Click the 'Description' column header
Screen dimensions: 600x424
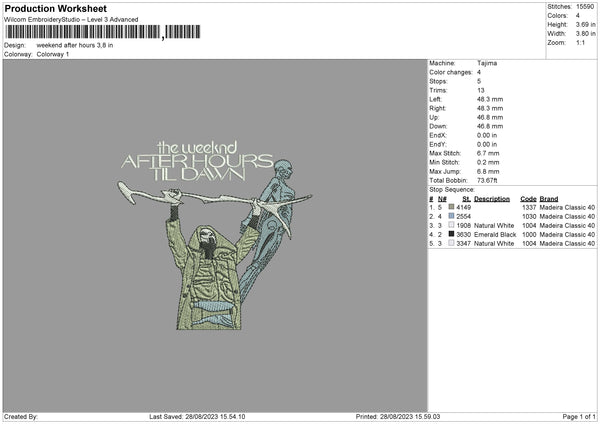coord(492,199)
